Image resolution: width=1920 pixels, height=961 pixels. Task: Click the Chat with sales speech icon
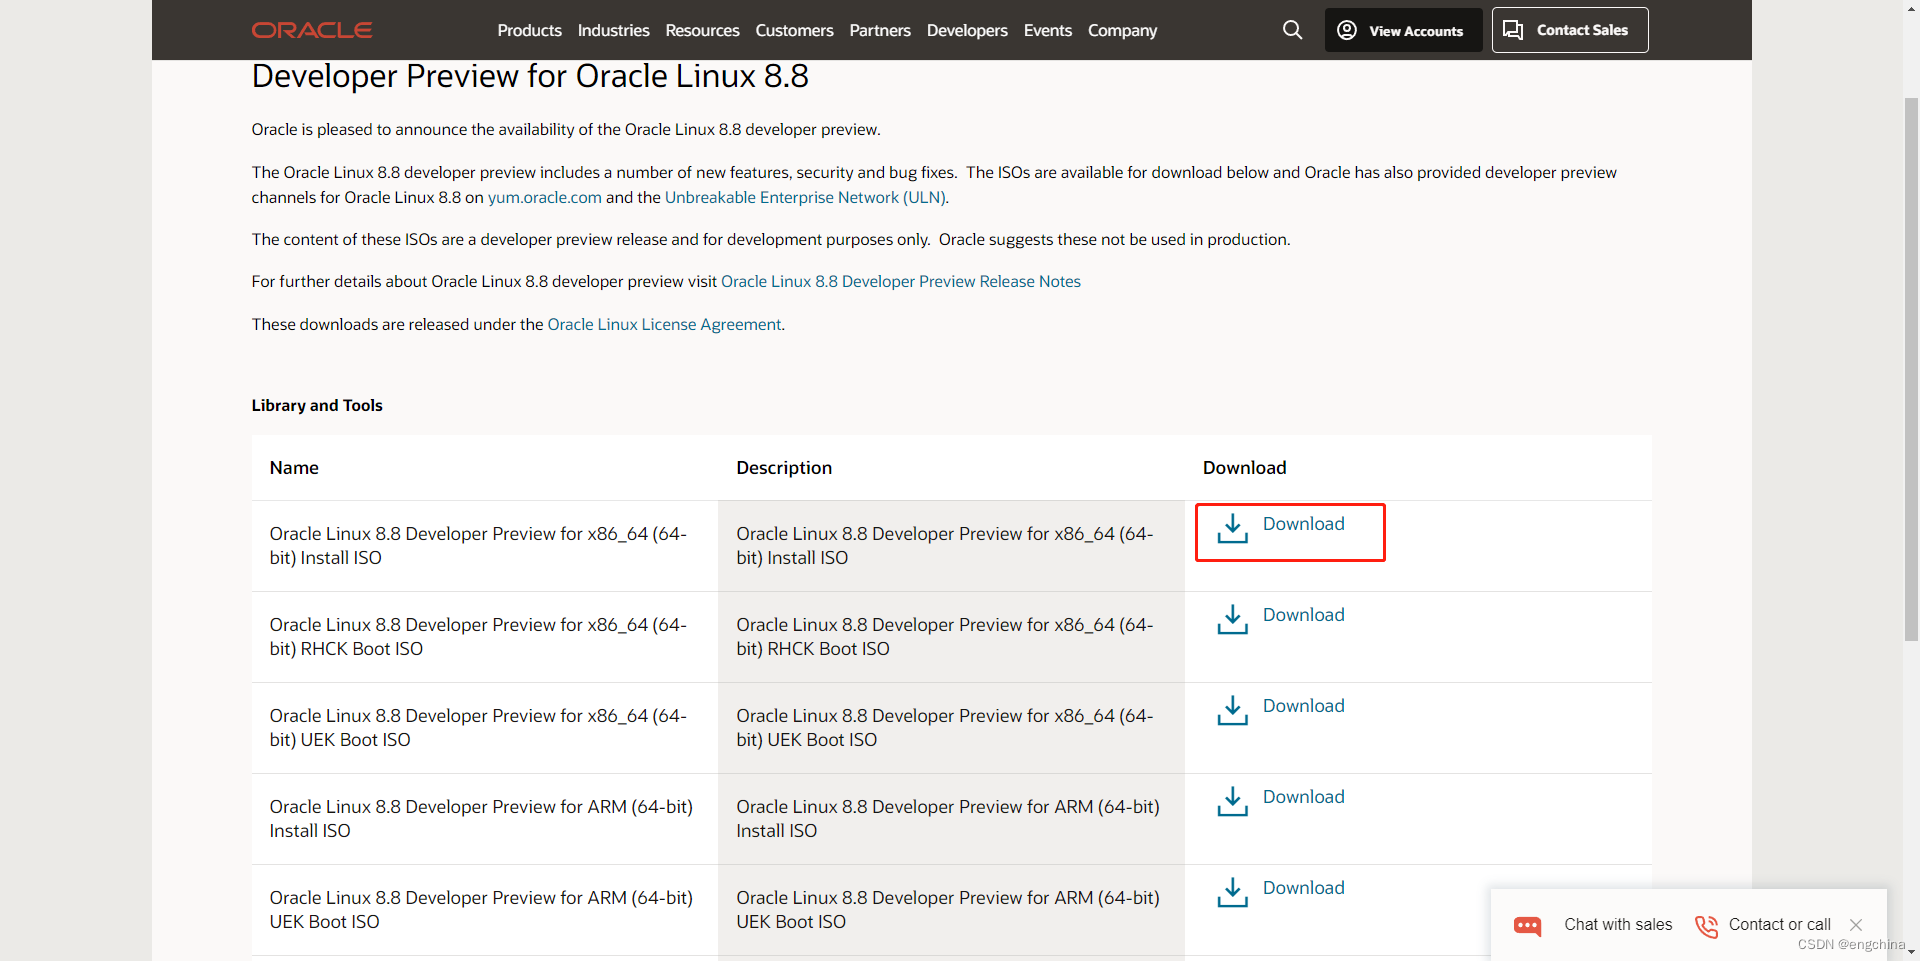[1528, 925]
